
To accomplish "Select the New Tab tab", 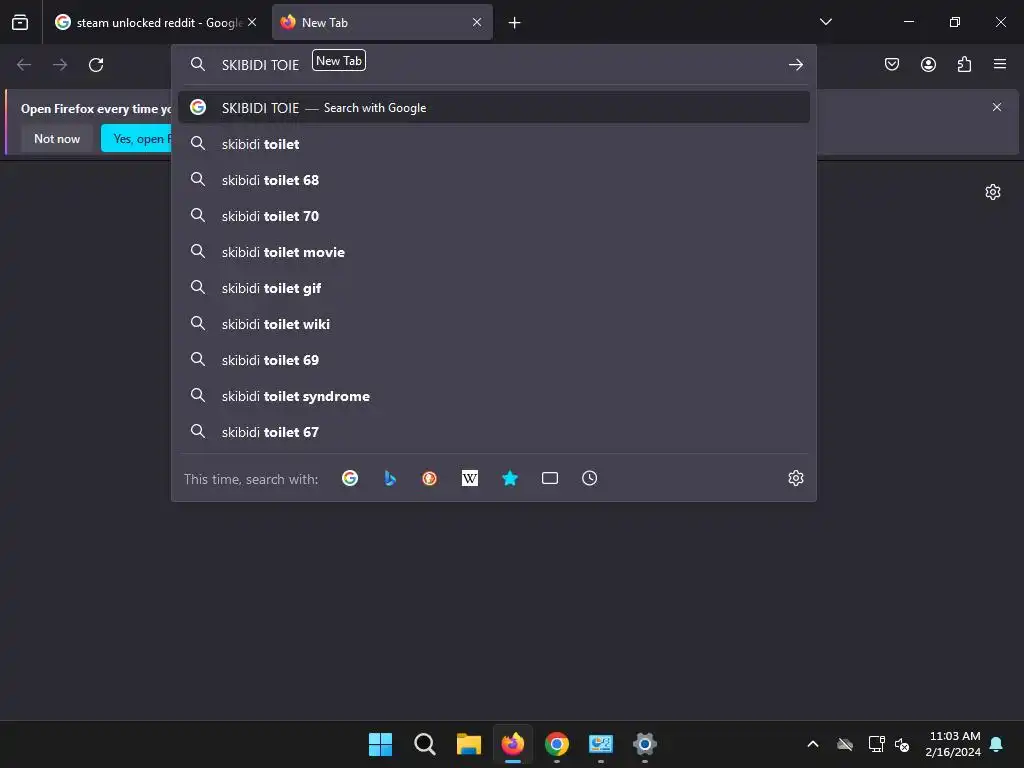I will tap(382, 23).
